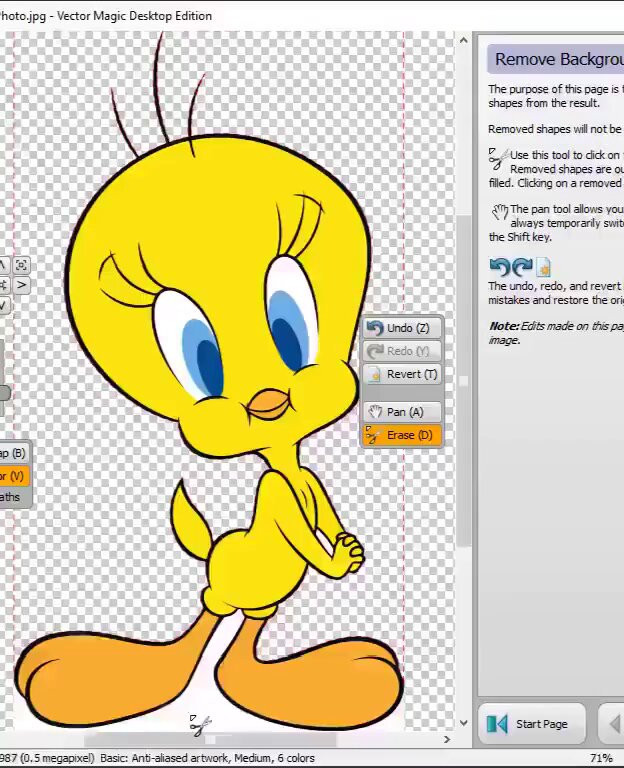Click the blue redo arrow icon in help panel
Screen dimensions: 624x768
point(522,267)
